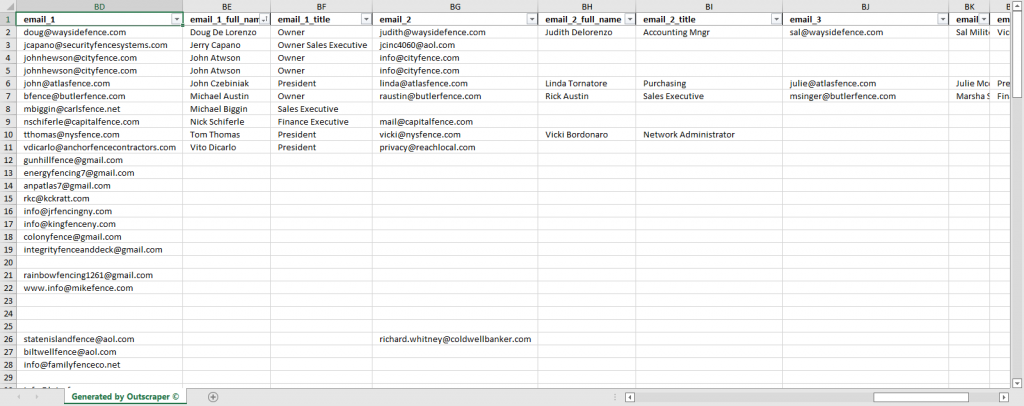Switch to the Generated by Outscraper sheet tab
The image size is (1024, 406).
[x=125, y=397]
